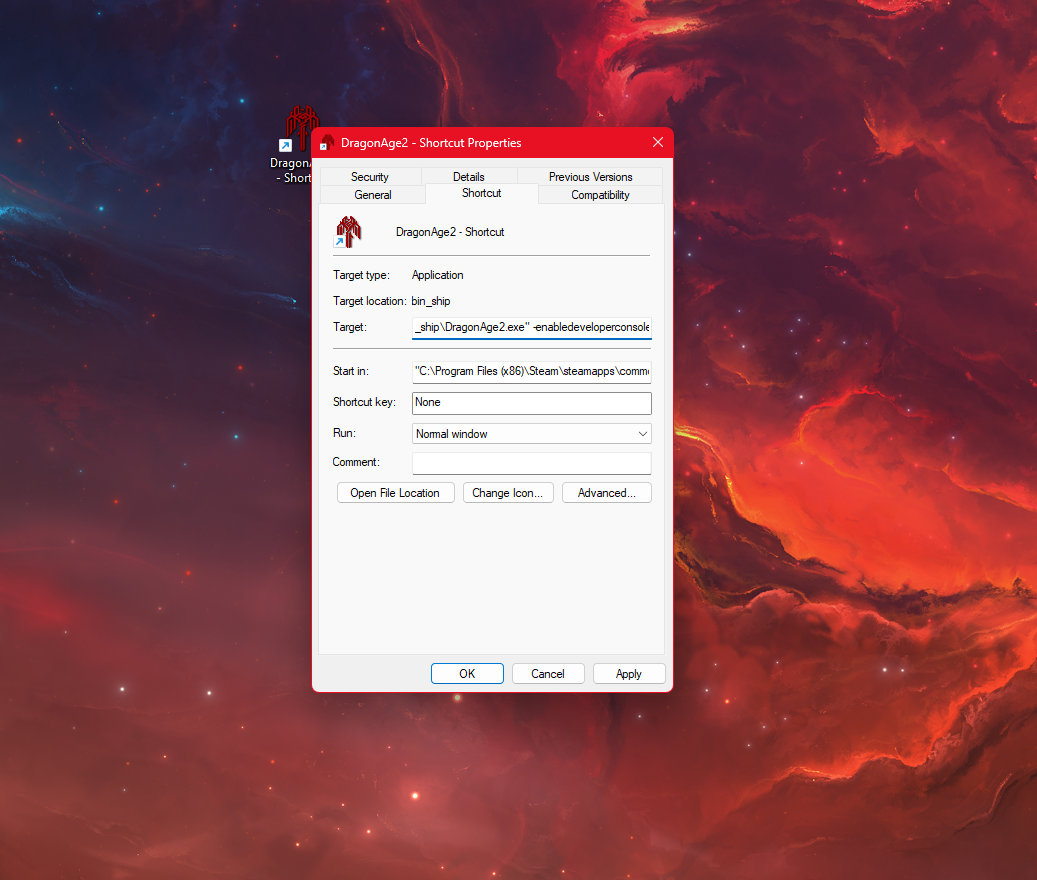Click the 'bin_ship' target location value

tap(431, 301)
